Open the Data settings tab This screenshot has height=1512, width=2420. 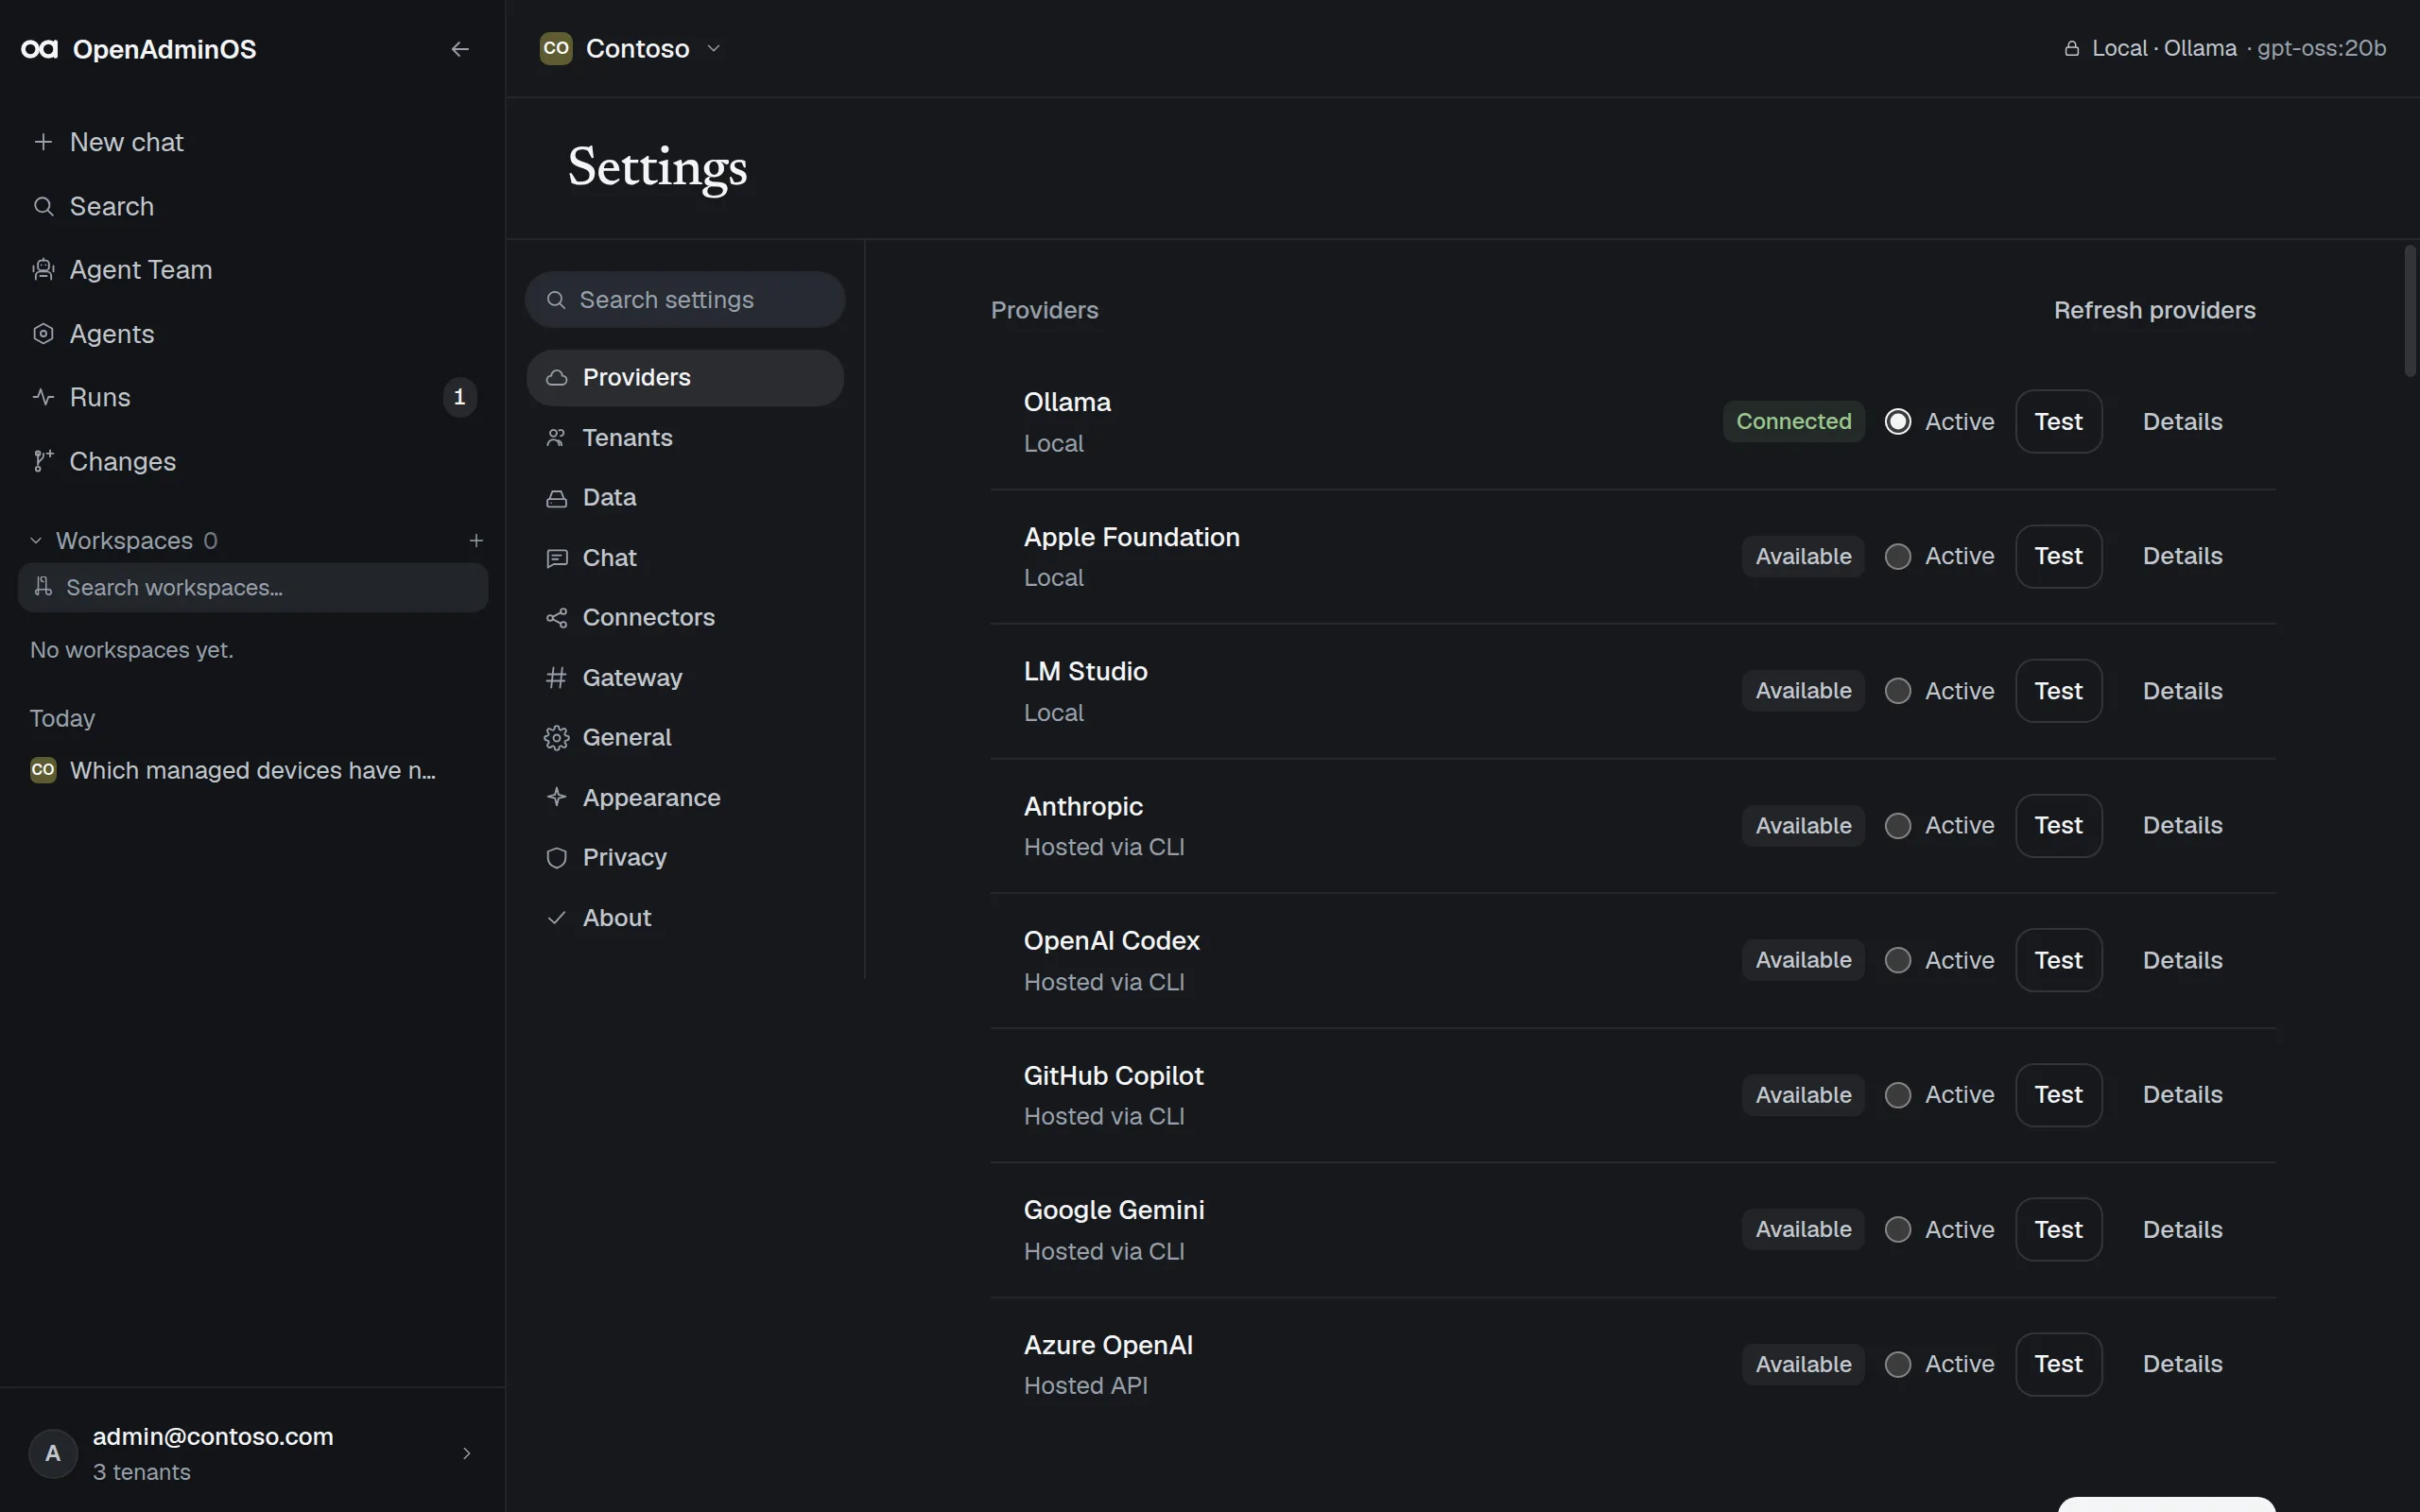point(685,498)
